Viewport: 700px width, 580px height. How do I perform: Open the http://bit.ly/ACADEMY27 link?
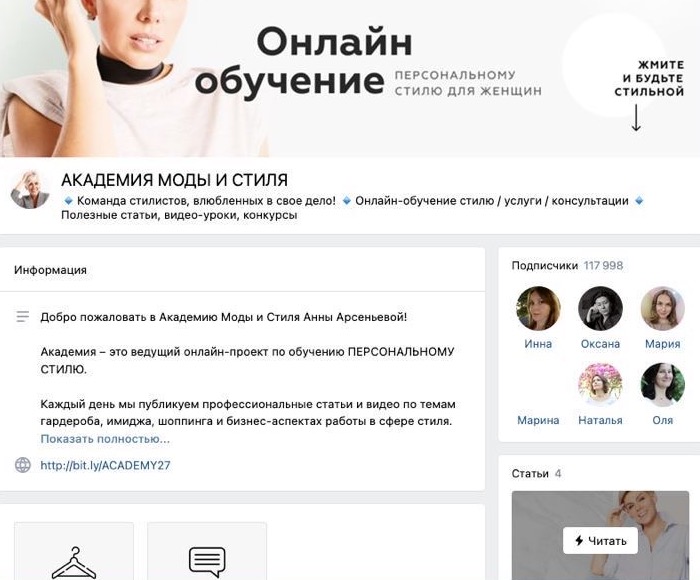pos(105,465)
